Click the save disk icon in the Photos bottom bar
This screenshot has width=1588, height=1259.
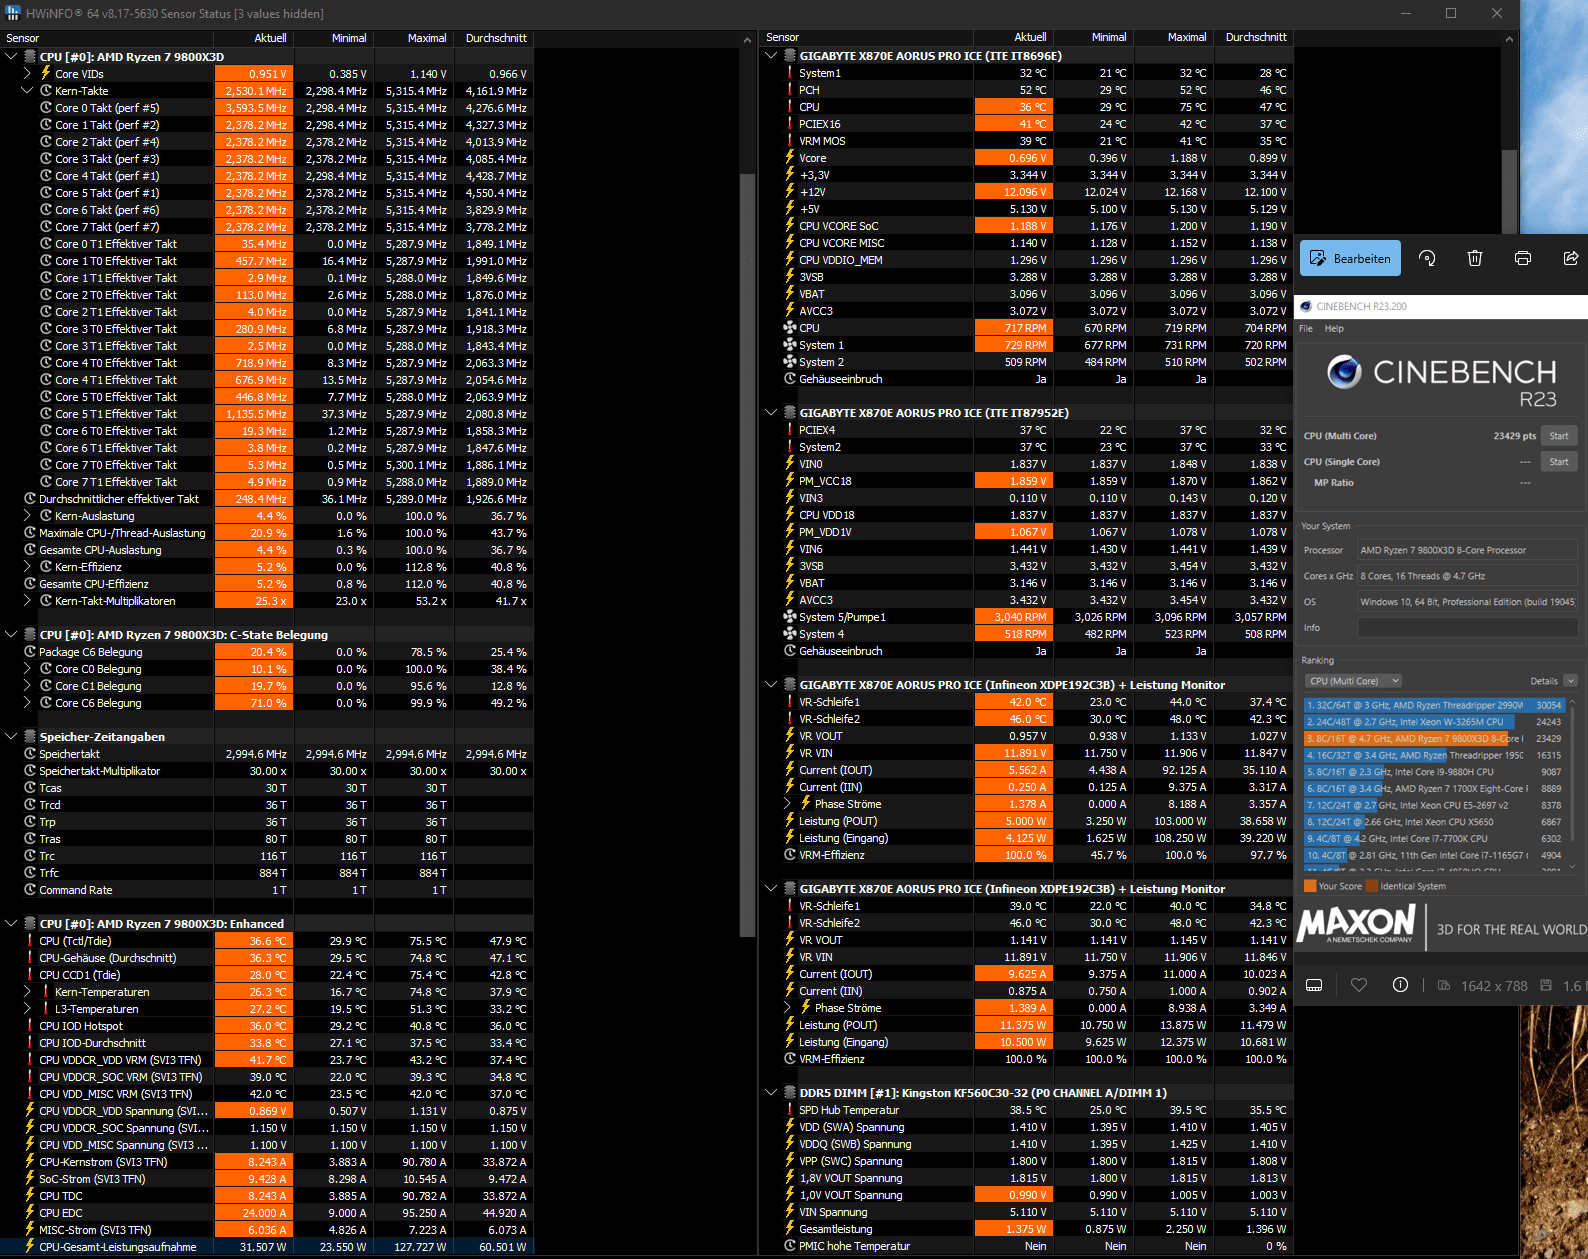[1545, 985]
